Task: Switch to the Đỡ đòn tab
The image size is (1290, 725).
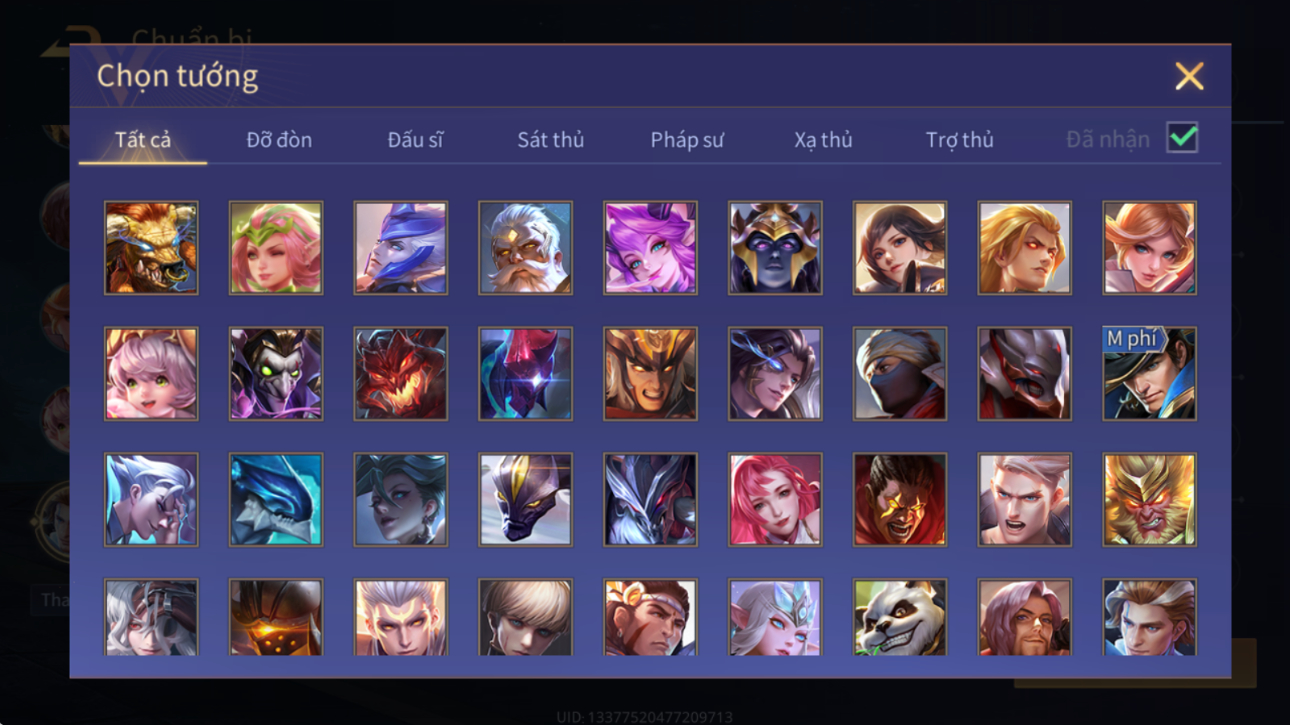Action: point(279,140)
